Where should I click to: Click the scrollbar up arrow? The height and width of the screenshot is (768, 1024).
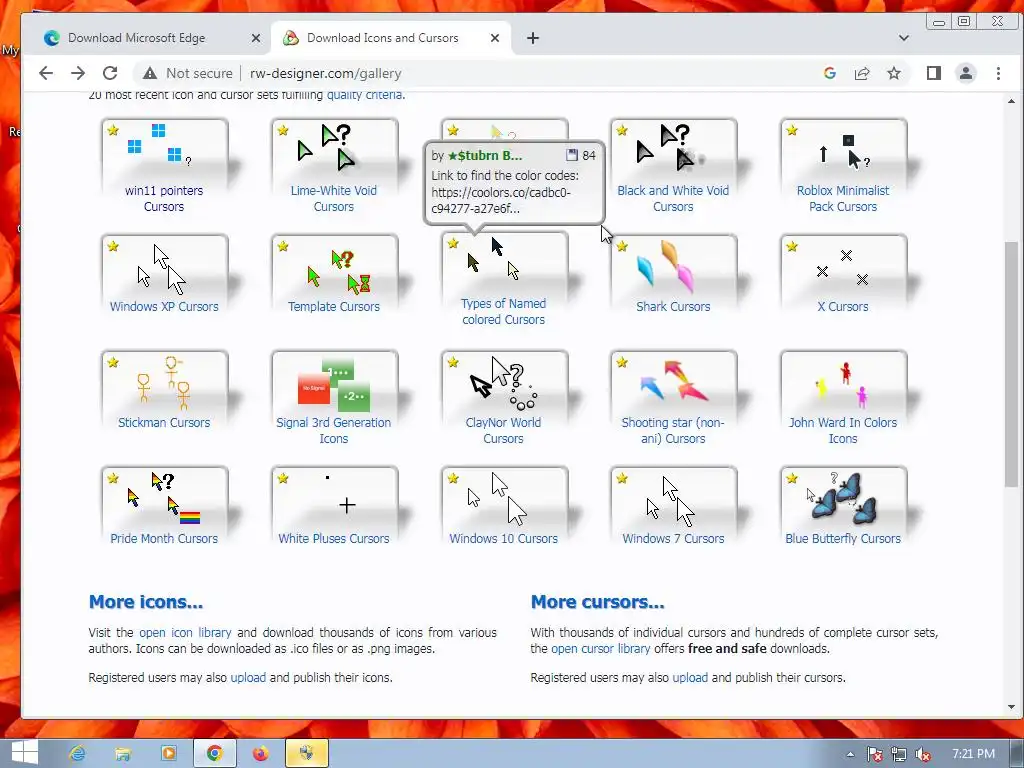pos(1011,101)
